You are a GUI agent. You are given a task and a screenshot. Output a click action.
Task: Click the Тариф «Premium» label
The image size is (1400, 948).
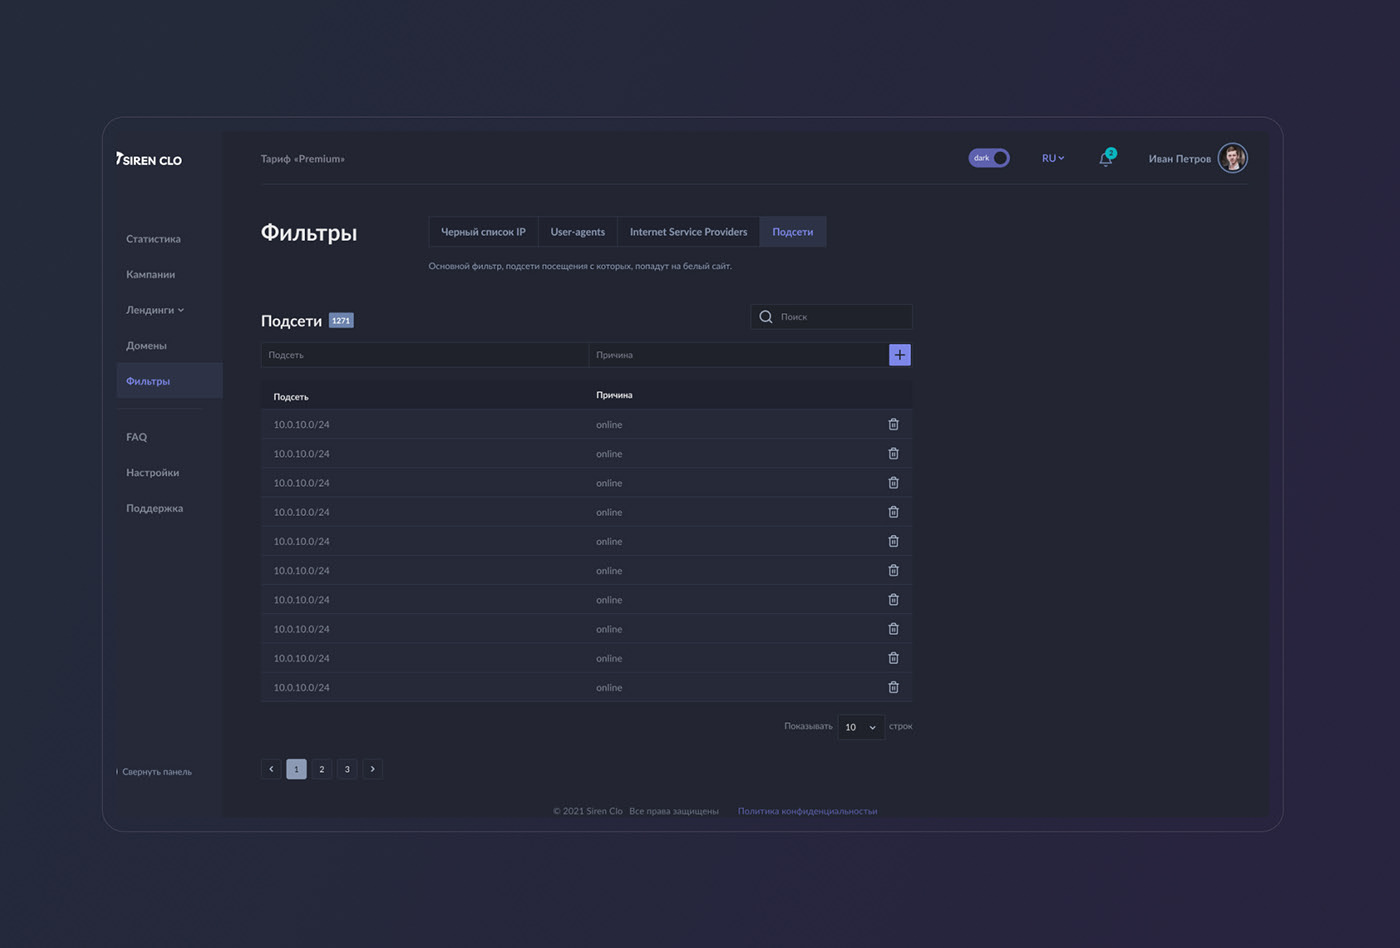[302, 159]
